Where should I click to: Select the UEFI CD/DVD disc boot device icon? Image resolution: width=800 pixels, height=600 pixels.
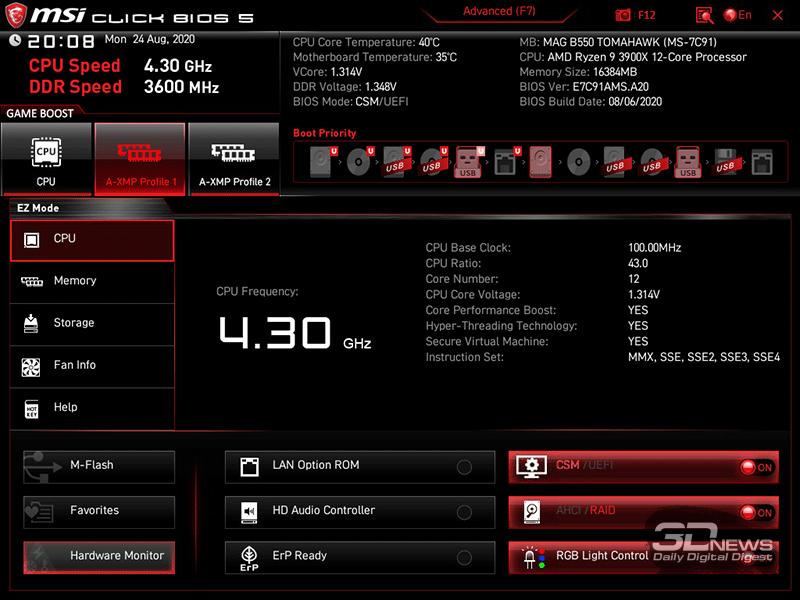point(360,162)
